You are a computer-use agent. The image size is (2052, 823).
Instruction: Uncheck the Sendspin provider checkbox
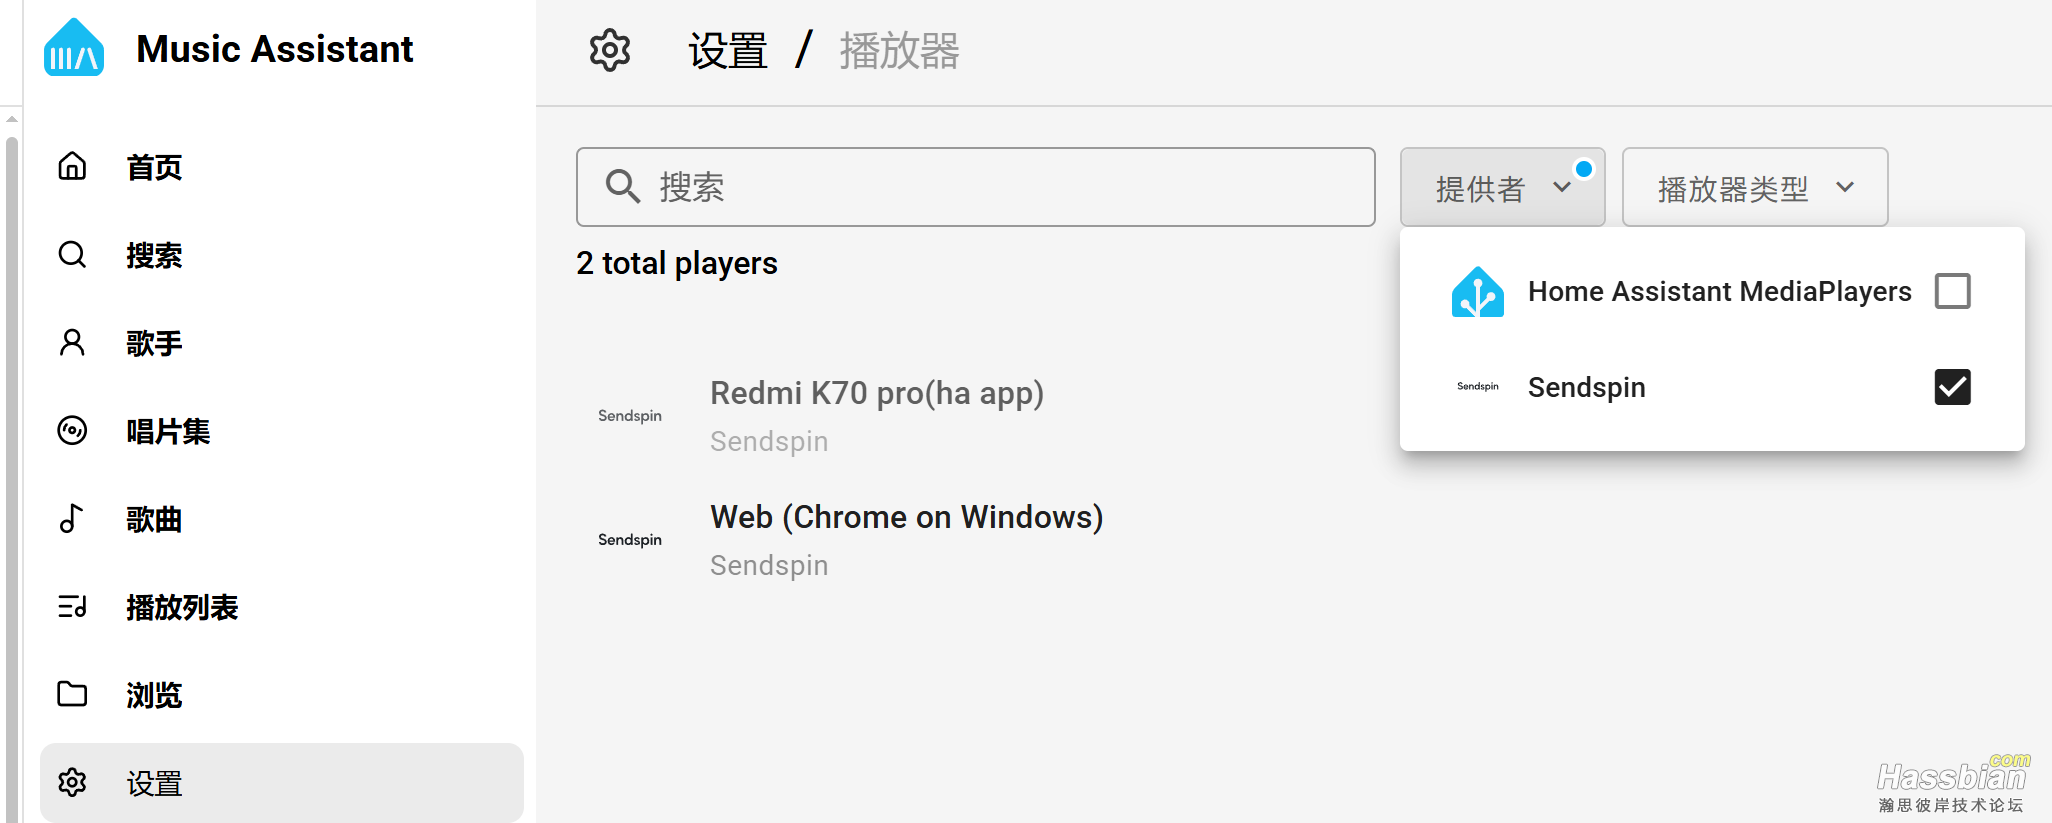pos(1952,387)
